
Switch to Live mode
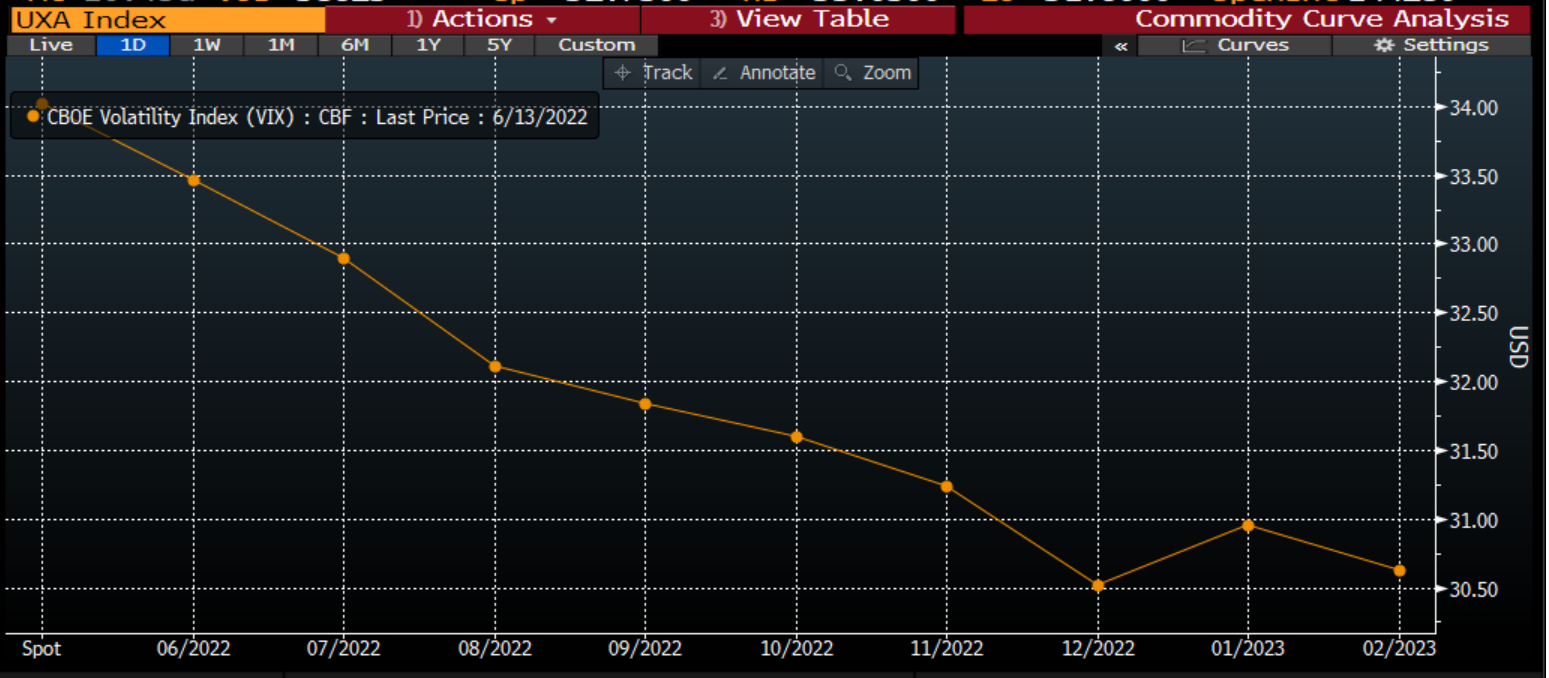click(x=51, y=45)
